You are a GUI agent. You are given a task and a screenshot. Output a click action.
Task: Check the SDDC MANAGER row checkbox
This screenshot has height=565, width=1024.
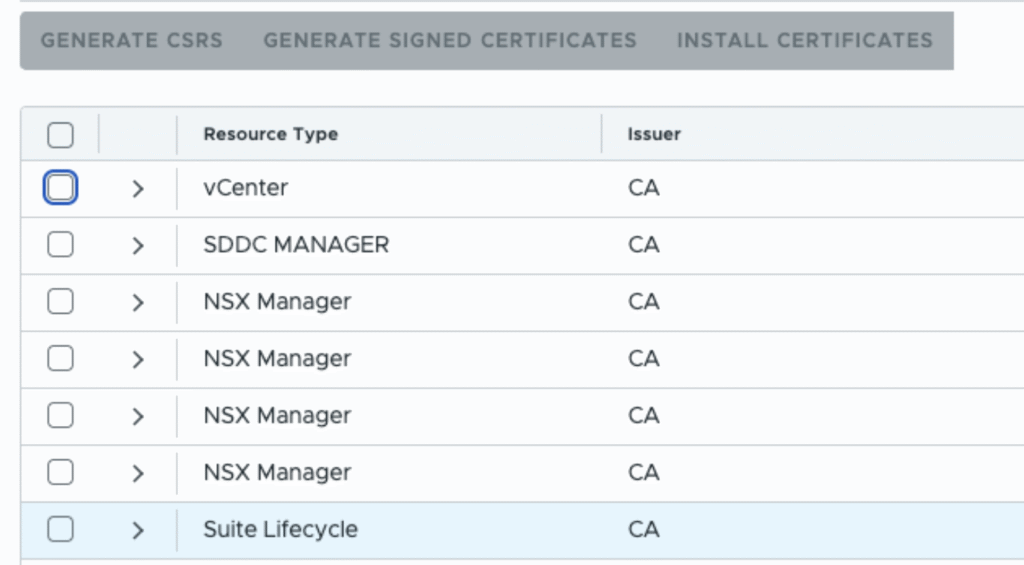[60, 245]
